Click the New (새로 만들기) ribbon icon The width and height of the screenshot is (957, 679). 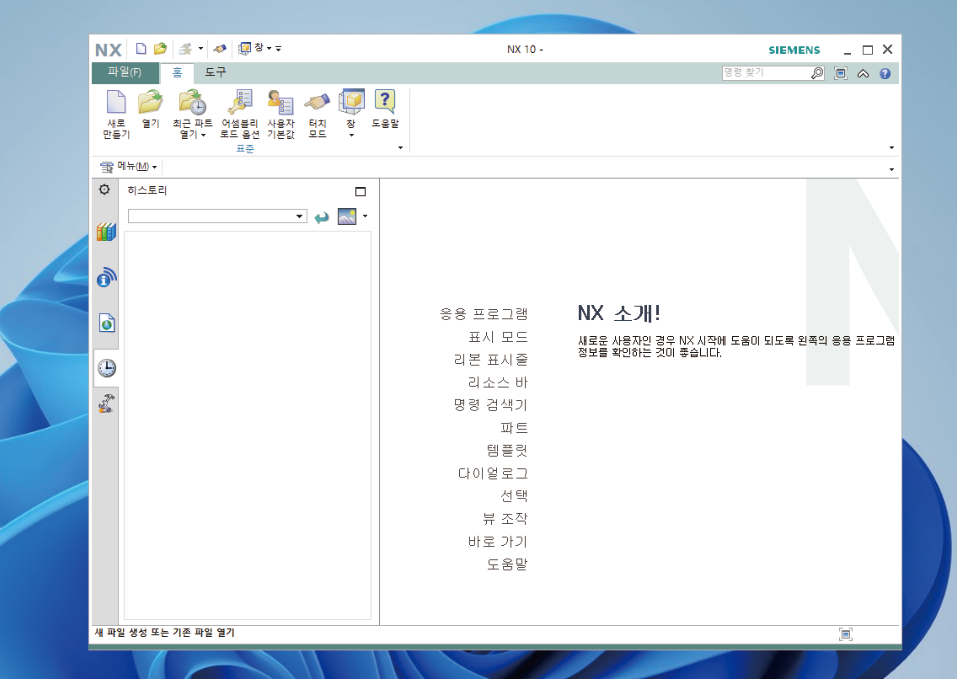(x=116, y=114)
